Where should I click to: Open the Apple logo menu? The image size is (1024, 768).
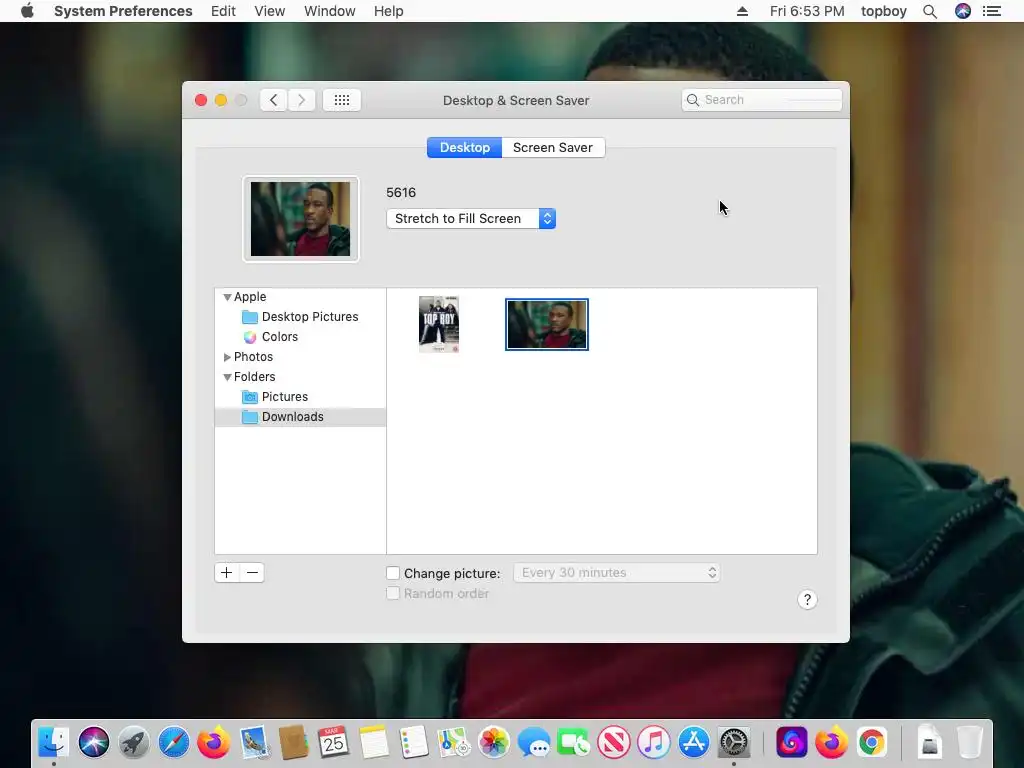point(27,11)
